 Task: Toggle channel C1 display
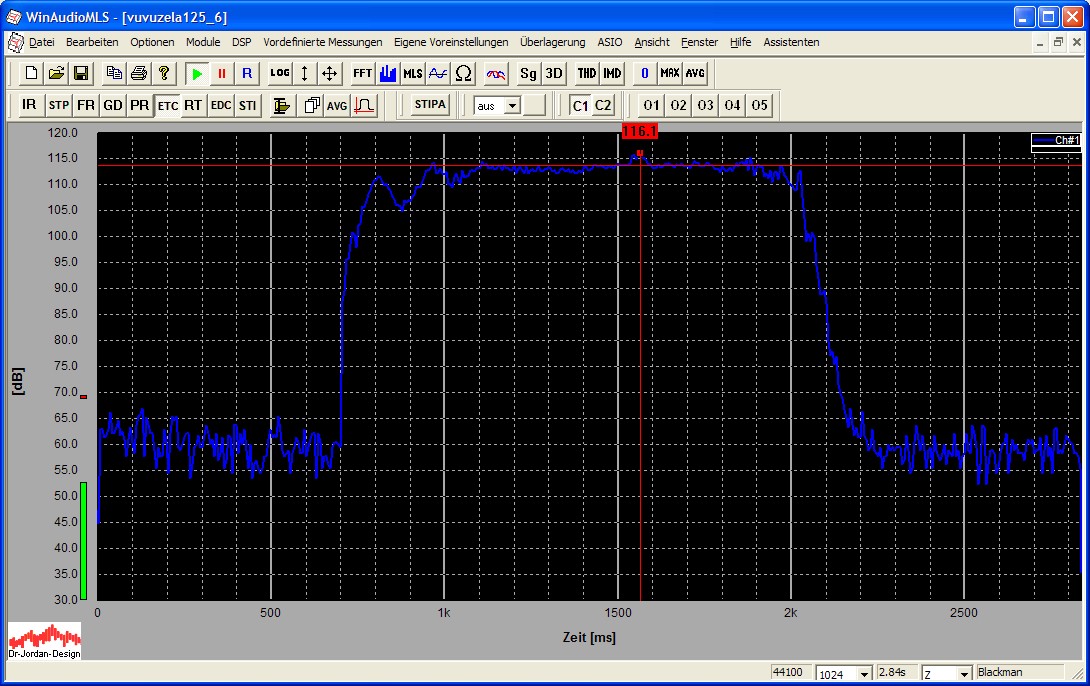(580, 105)
